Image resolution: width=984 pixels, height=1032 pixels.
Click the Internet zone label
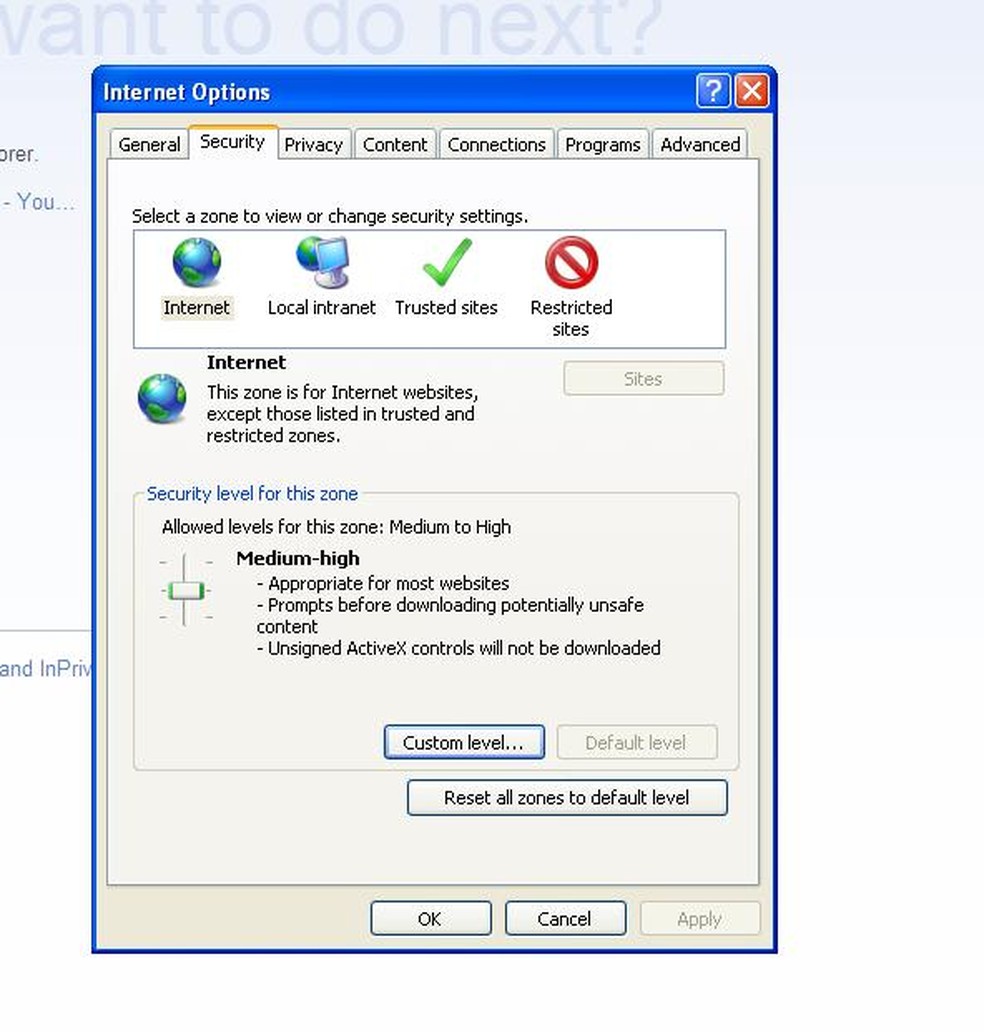pos(196,307)
